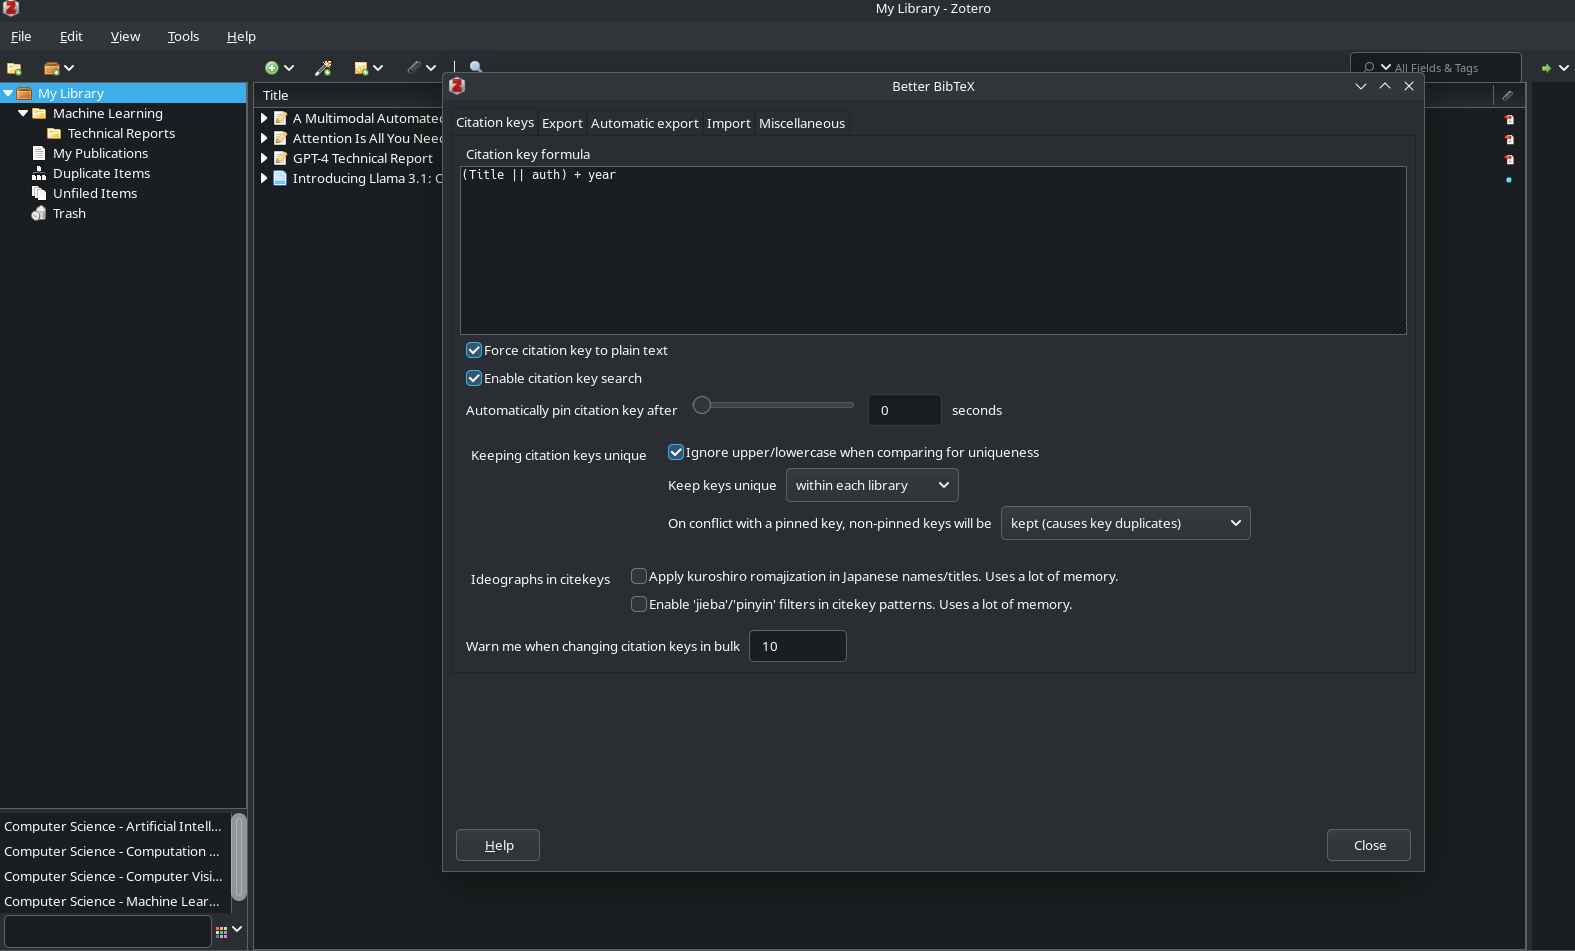
Task: Open the tag selector menu arrow
Action: [x=237, y=930]
